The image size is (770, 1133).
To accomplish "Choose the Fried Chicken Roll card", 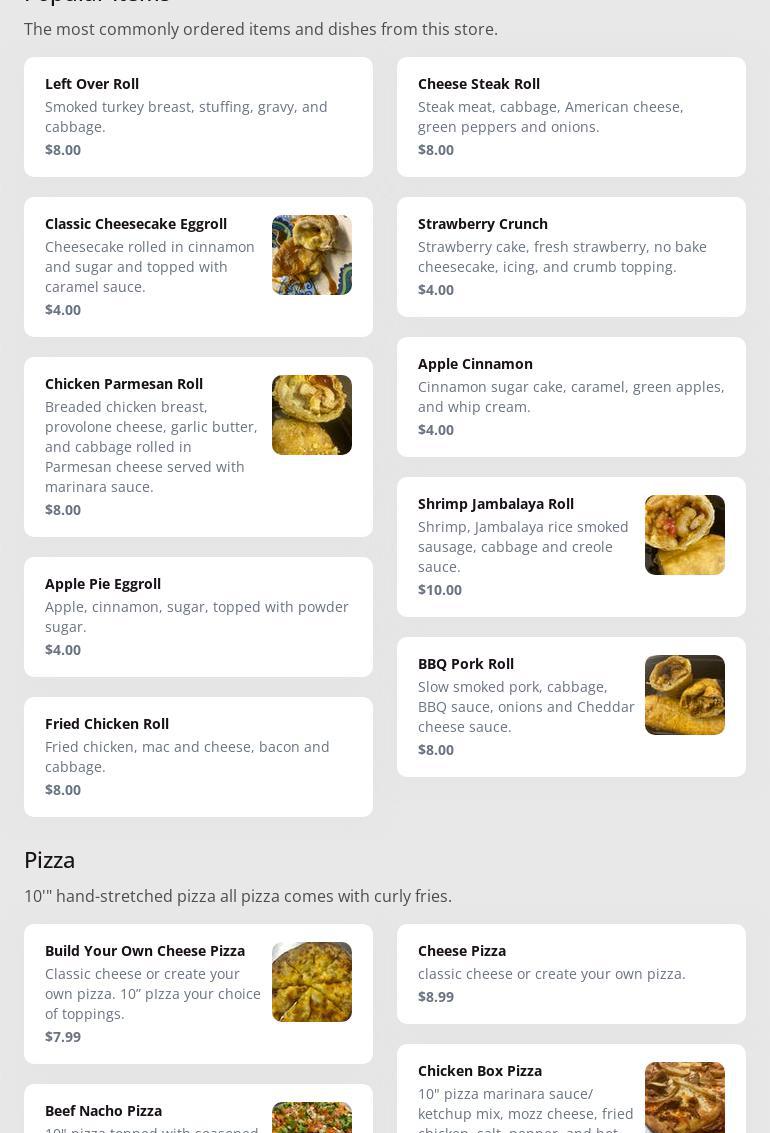I will 199,757.
